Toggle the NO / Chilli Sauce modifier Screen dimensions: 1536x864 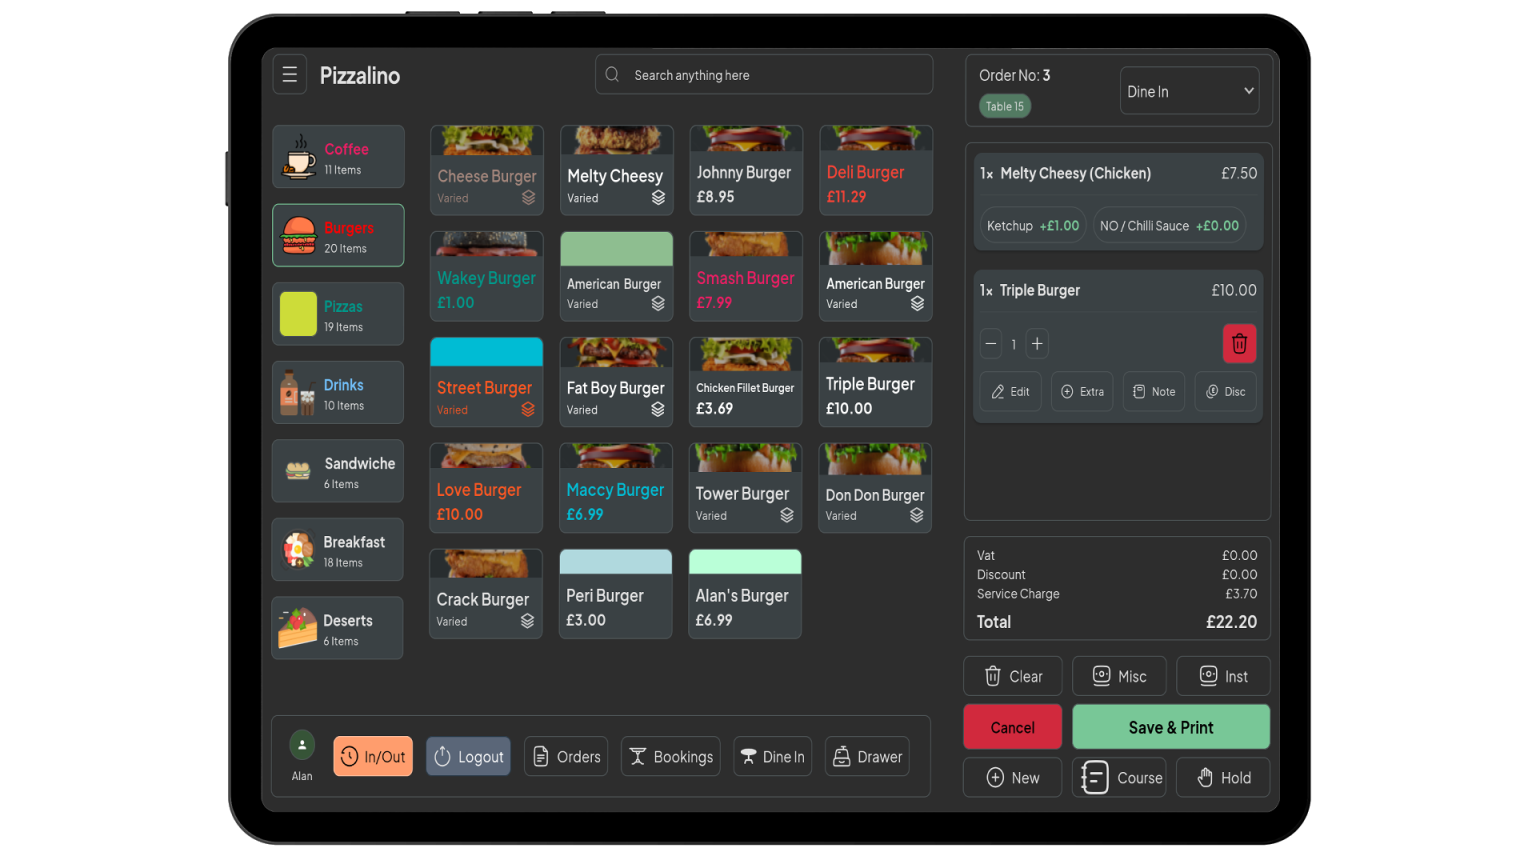[1169, 225]
